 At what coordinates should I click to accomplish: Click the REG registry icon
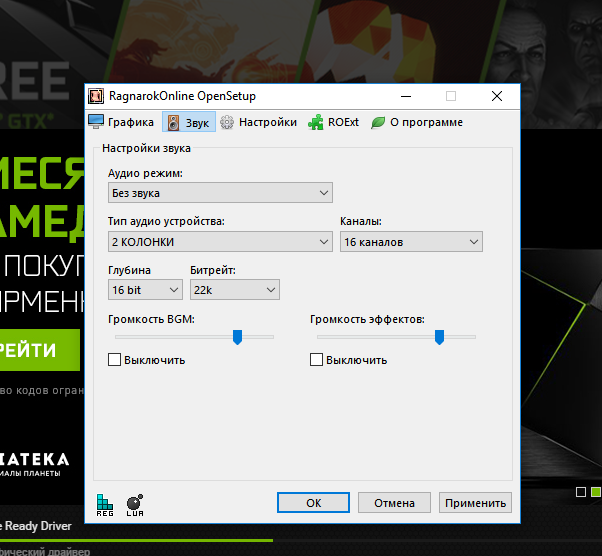tap(105, 505)
